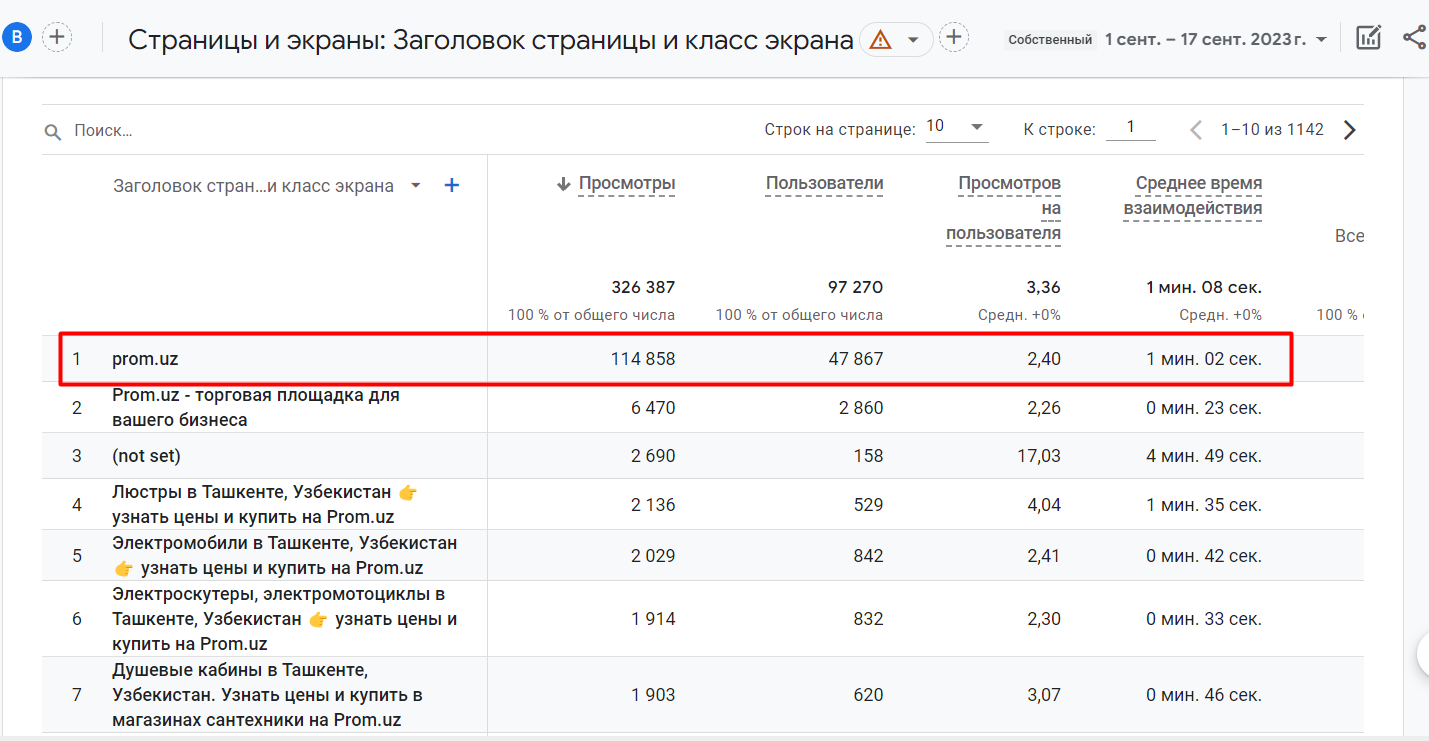This screenshot has height=741, width=1429.
Task: Click views value 6 470
Action: tap(653, 408)
